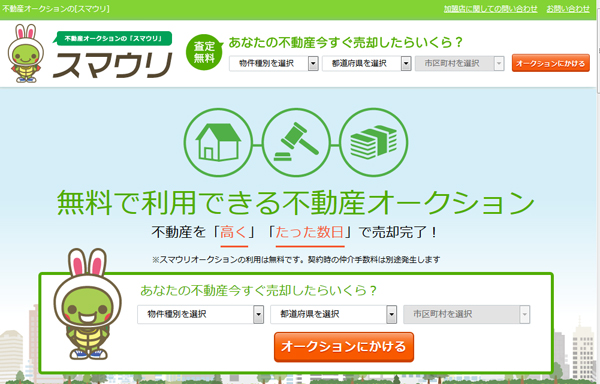Screen dimensions: 600x384
Task: Click the ※スマウリオークションの利用は無料です note
Action: pyautogui.click(x=296, y=260)
